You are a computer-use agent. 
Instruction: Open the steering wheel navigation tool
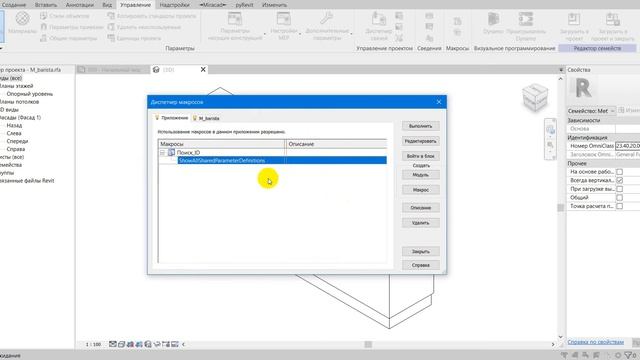pyautogui.click(x=550, y=130)
